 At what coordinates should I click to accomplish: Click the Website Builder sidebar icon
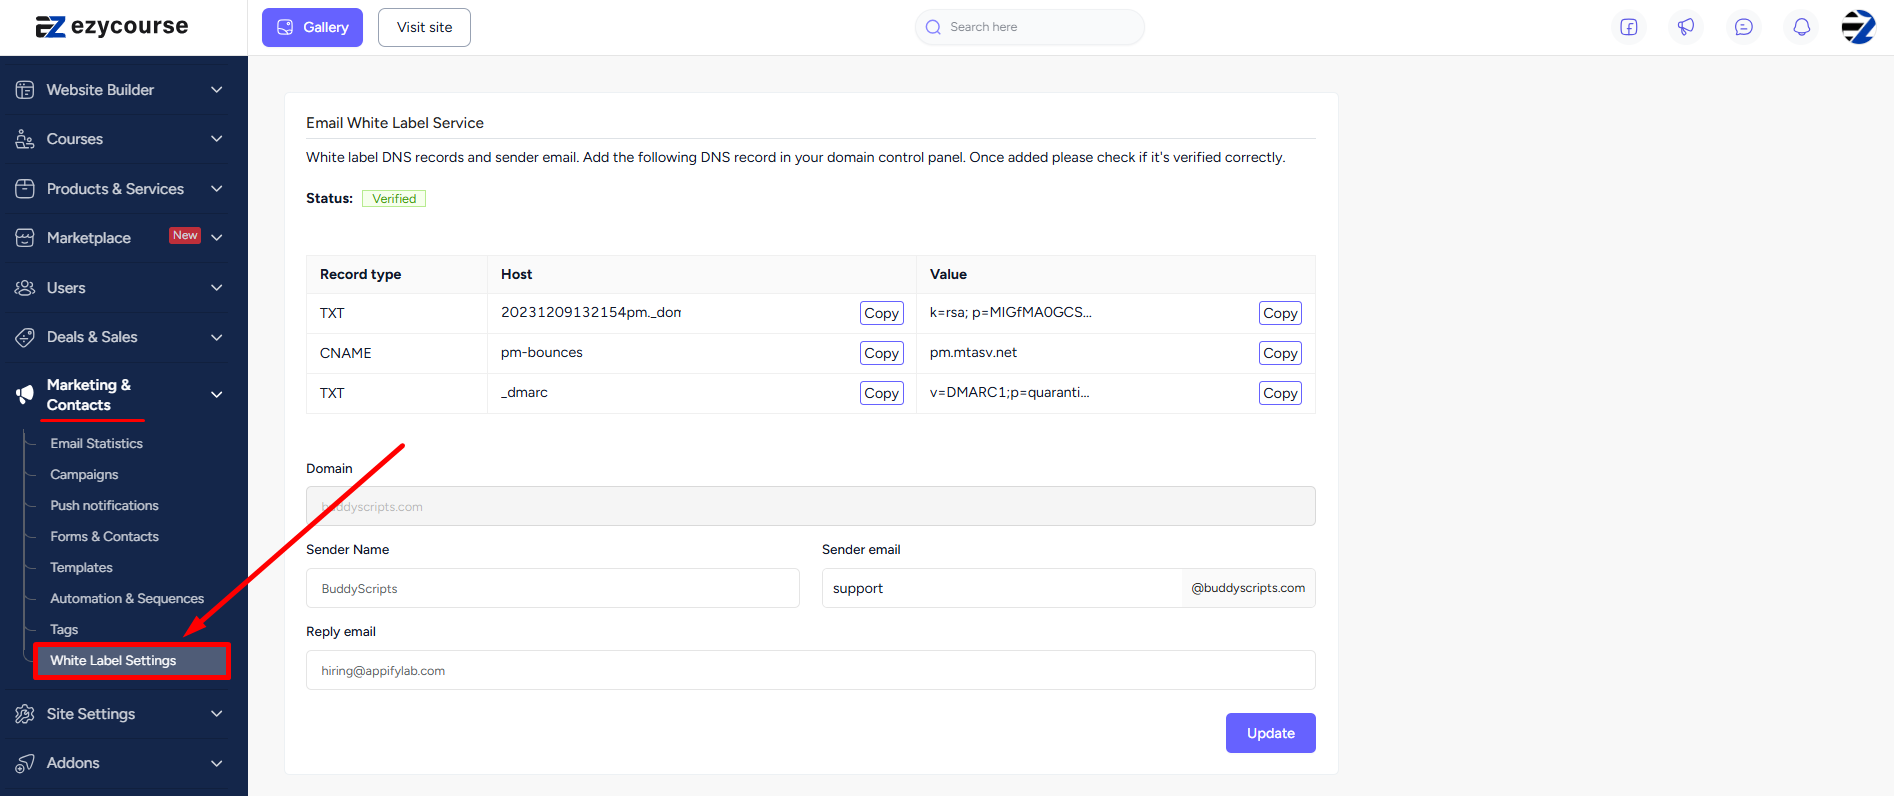click(x=25, y=90)
